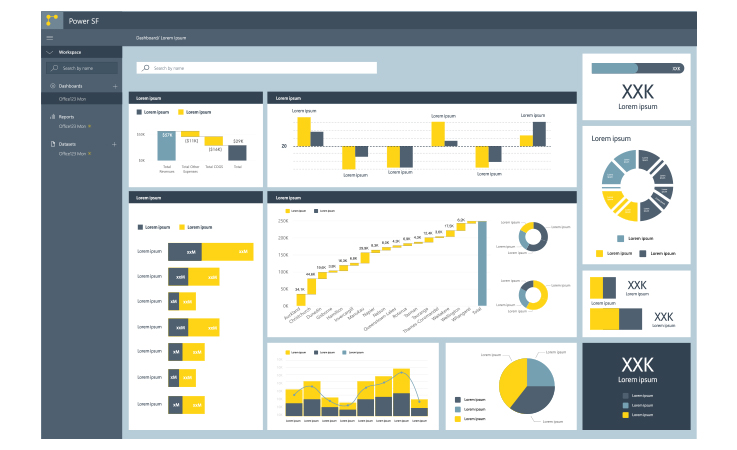Add a new dataset with plus icon
Viewport: 737px width, 450px height.
coord(114,144)
